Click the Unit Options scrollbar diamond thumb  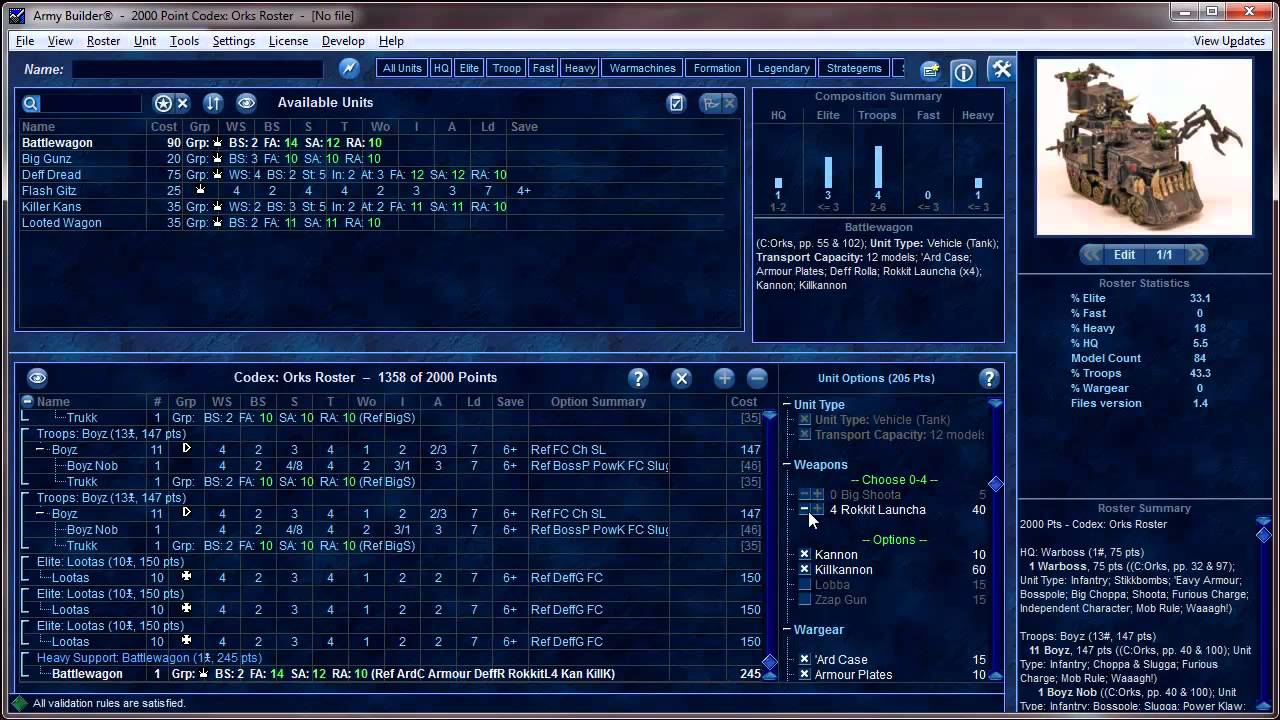coord(995,484)
